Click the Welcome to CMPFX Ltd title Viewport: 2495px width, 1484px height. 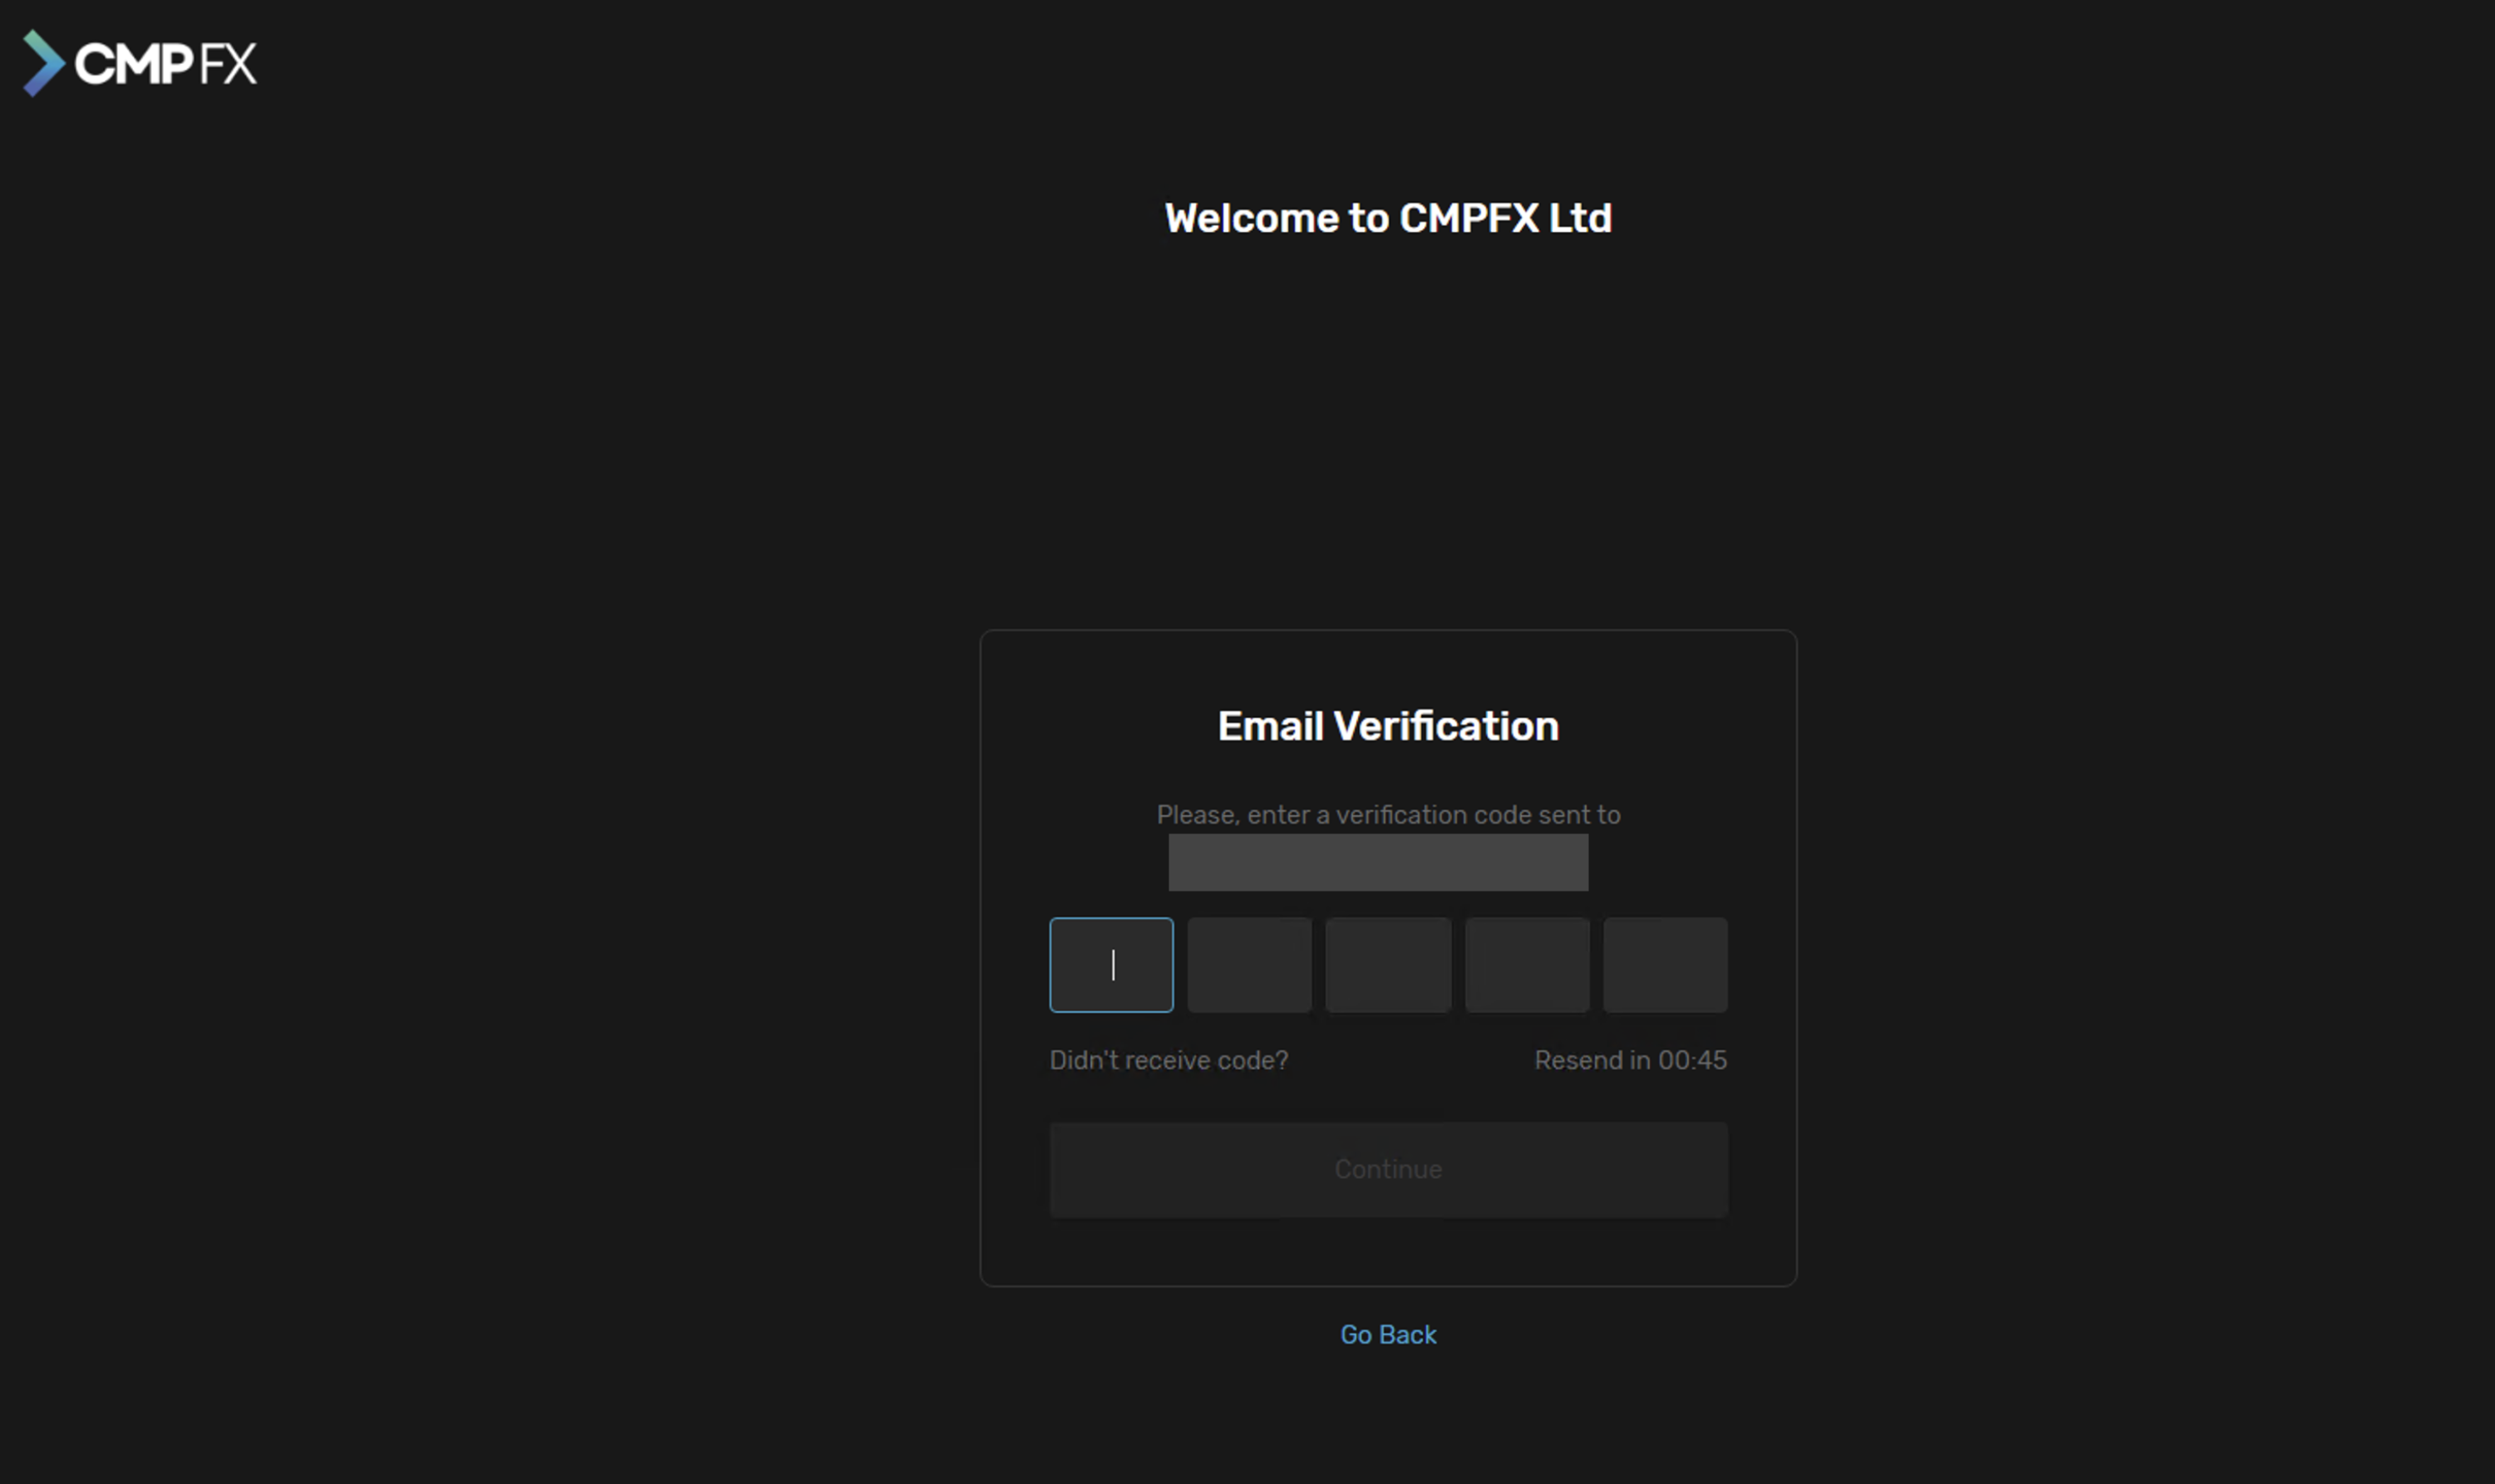[1388, 218]
